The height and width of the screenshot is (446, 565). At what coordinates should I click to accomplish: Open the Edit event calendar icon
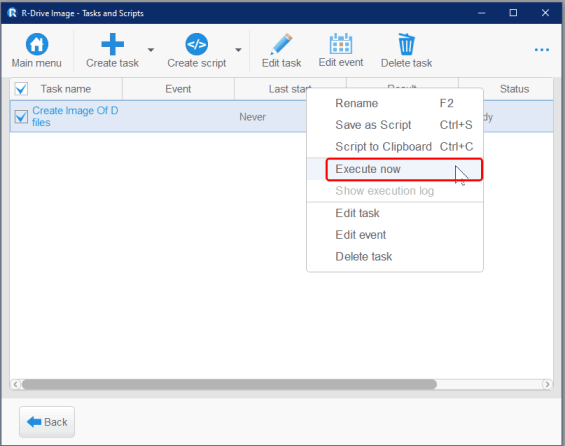point(341,44)
